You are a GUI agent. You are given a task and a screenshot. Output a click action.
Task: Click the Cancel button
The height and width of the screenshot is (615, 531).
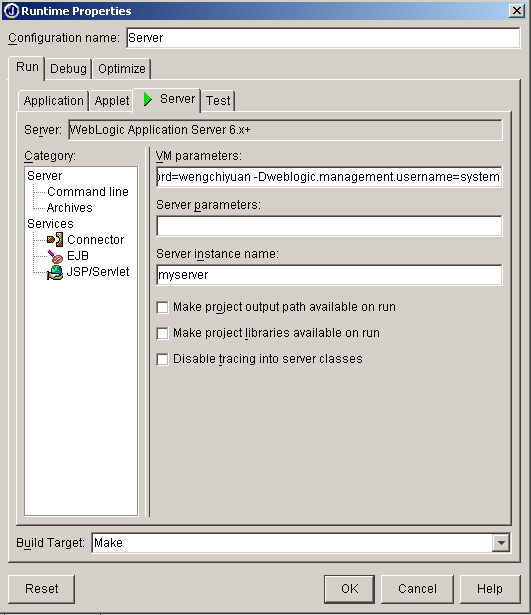pos(417,589)
